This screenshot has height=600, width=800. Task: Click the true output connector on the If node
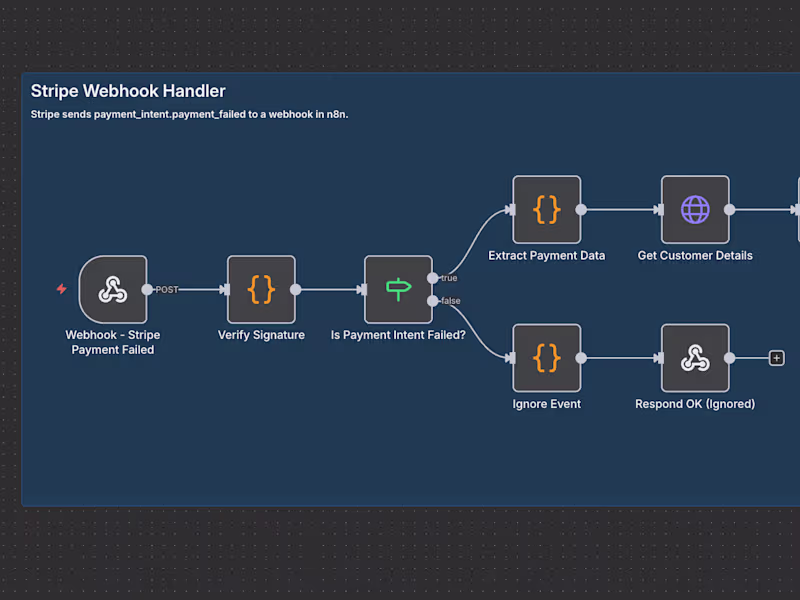[434, 277]
